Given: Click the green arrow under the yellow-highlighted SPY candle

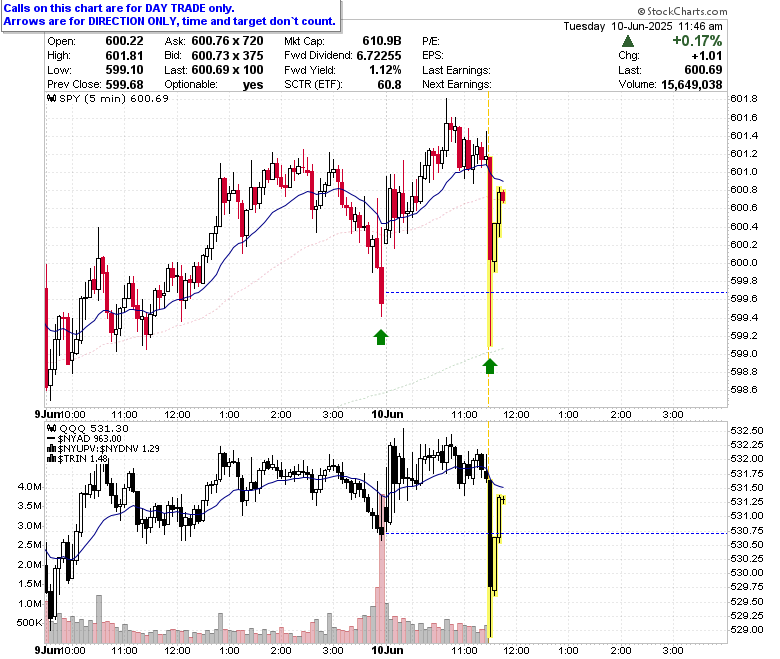Looking at the screenshot, I should [490, 366].
